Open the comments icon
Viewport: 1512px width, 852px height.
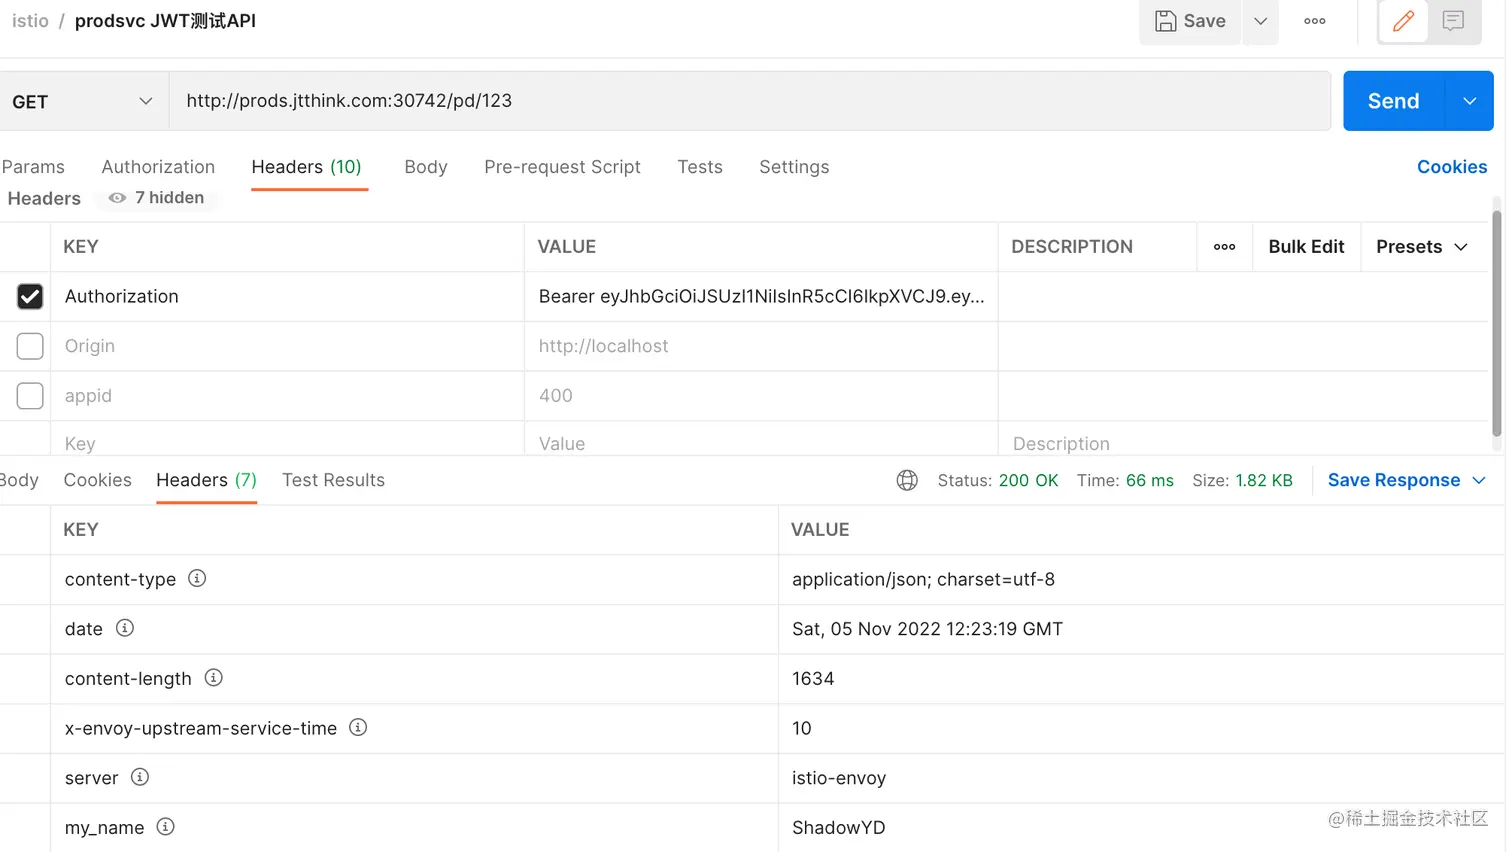pyautogui.click(x=1453, y=21)
